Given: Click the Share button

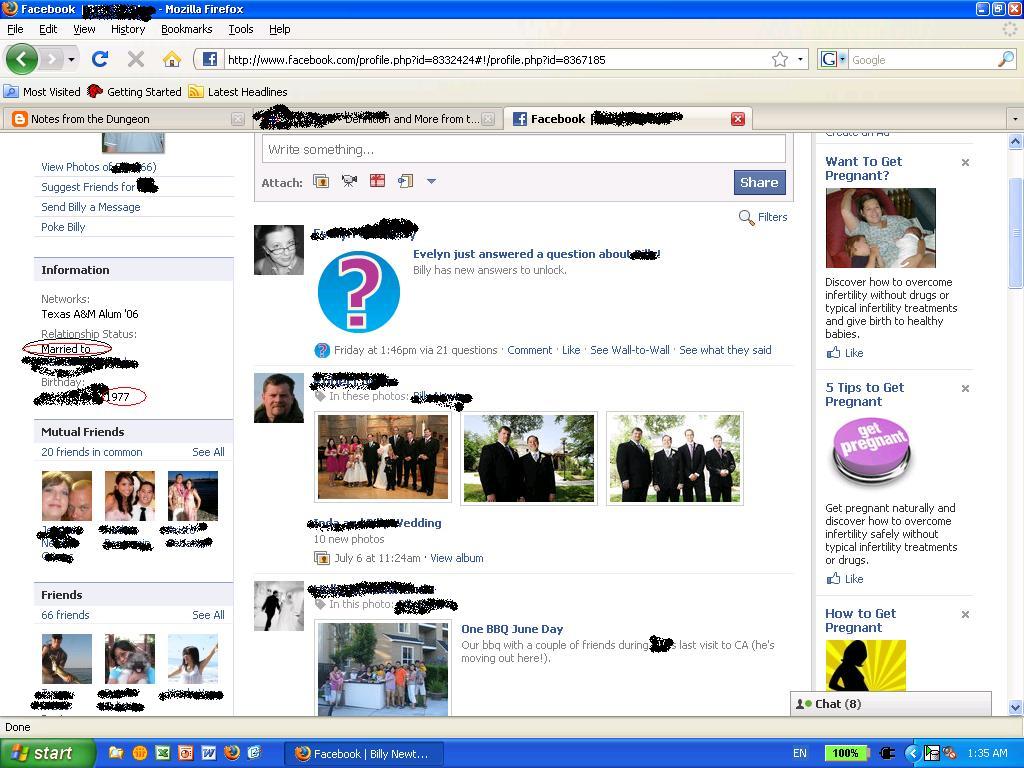Looking at the screenshot, I should point(759,182).
